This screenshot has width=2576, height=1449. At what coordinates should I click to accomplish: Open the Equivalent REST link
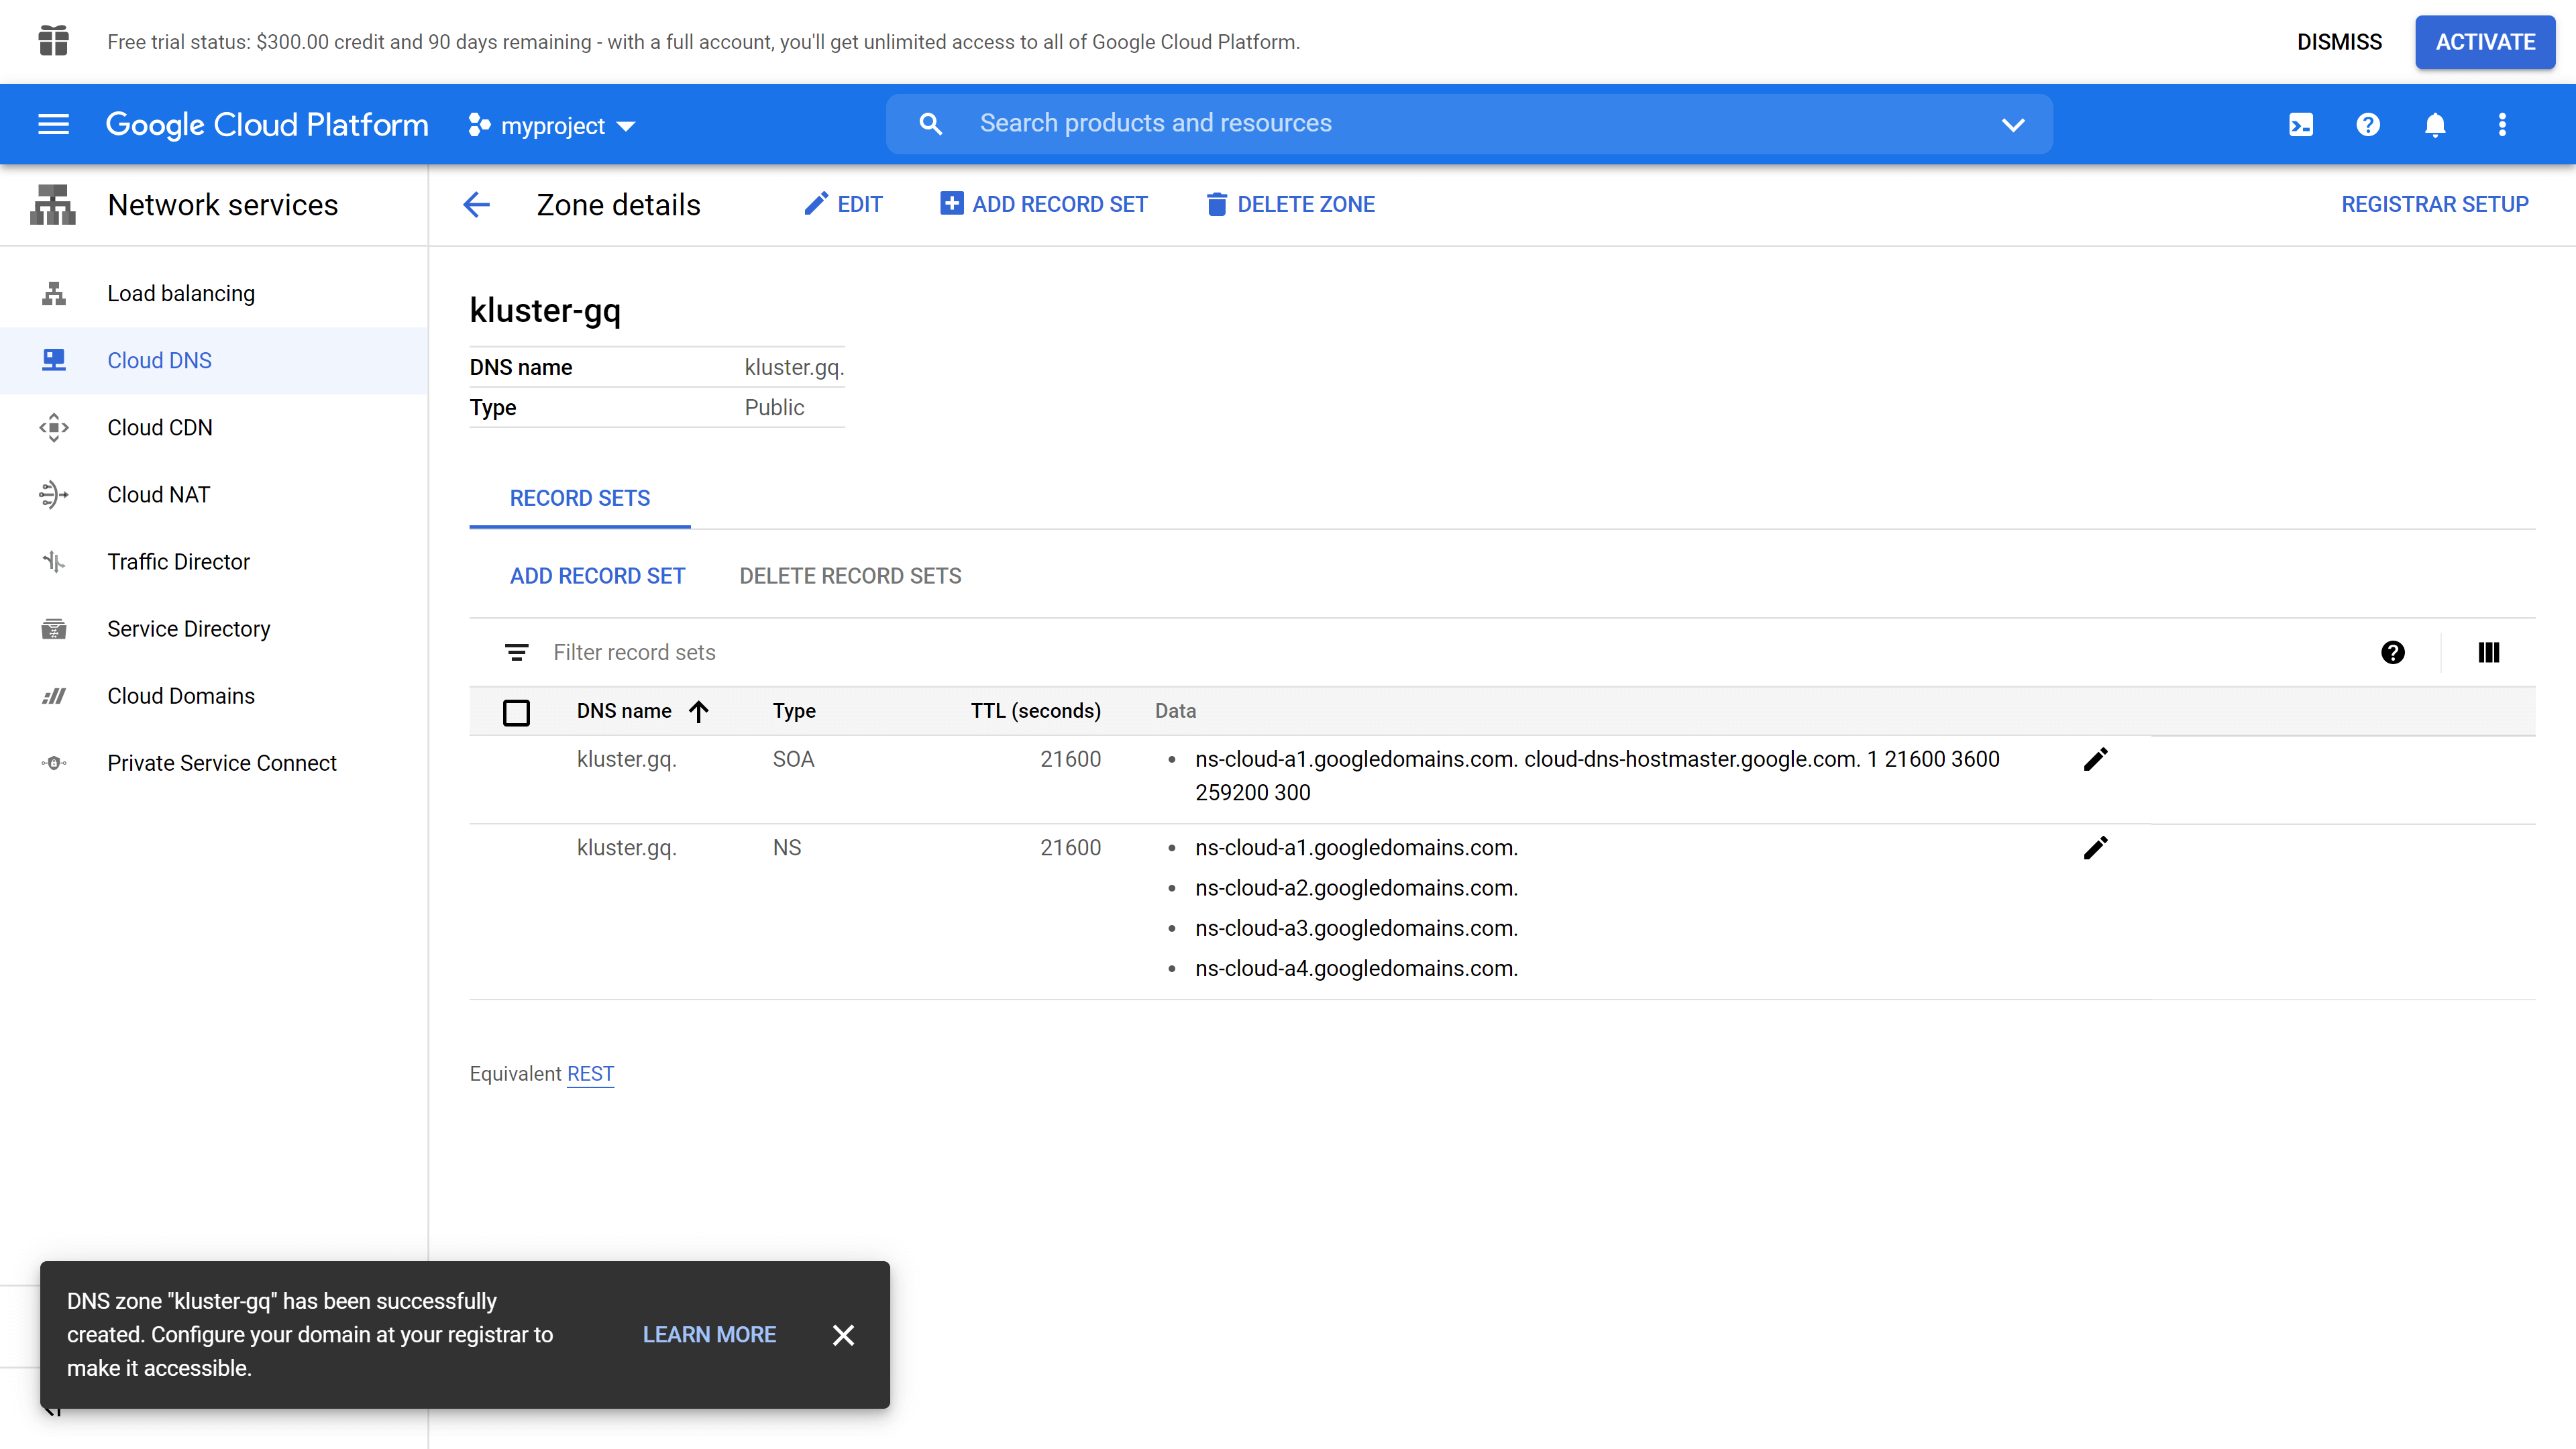590,1074
